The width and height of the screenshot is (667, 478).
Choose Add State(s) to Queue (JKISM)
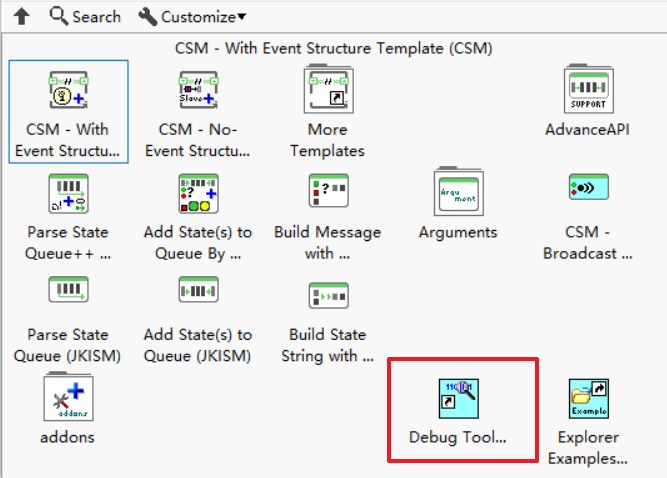coord(199,289)
